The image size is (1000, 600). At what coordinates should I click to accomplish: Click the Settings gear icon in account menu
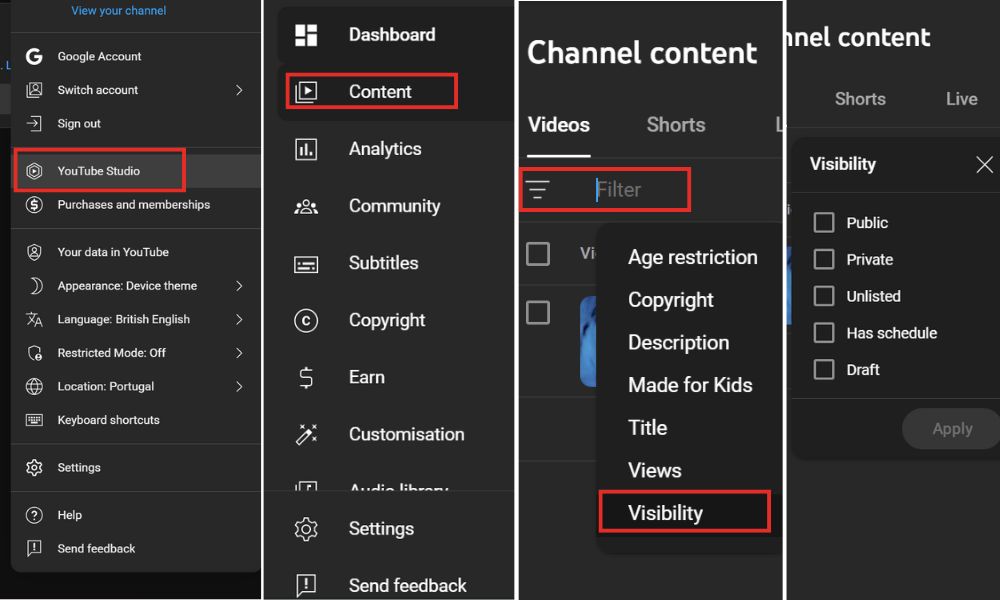pyautogui.click(x=34, y=467)
